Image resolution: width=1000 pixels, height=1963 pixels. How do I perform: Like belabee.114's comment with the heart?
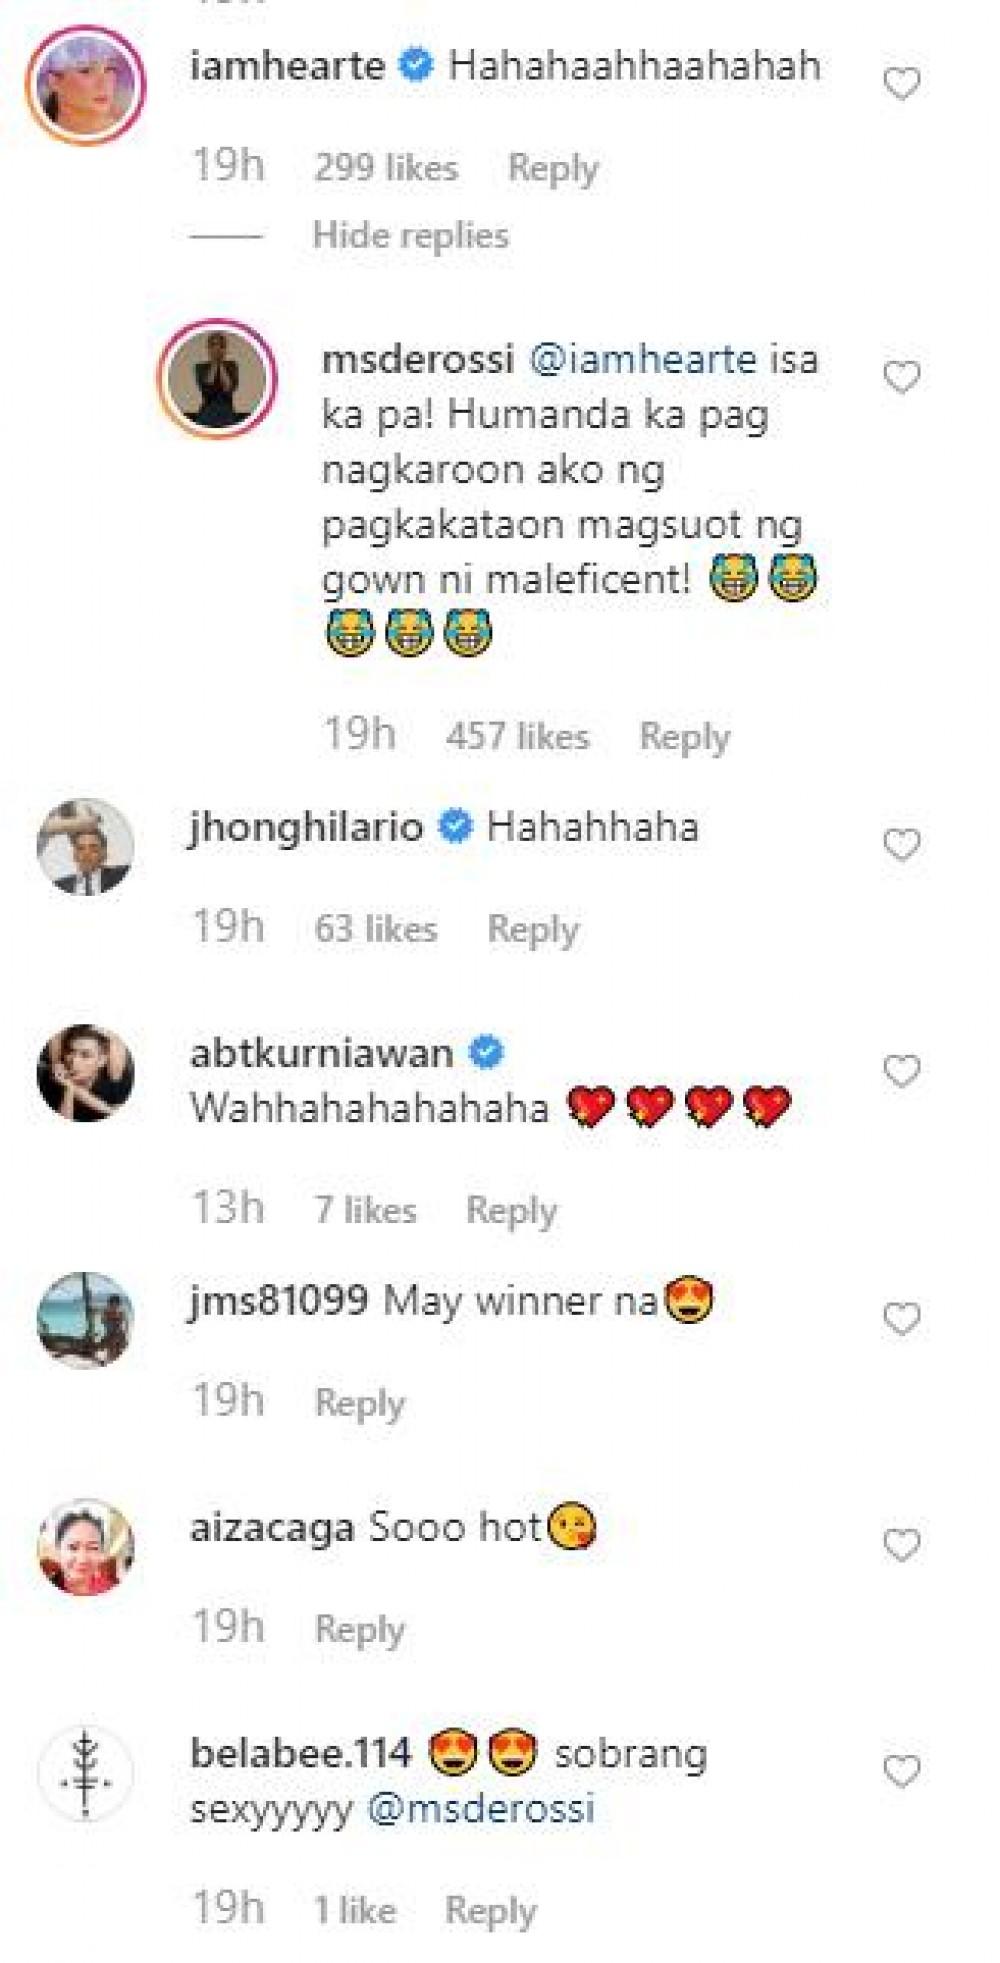(902, 1772)
